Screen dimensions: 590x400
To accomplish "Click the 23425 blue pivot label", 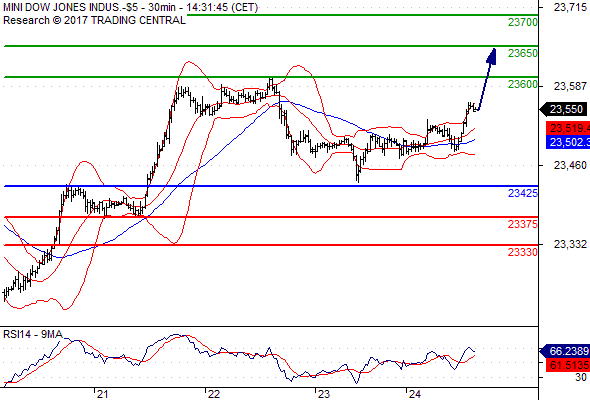I will tap(523, 193).
